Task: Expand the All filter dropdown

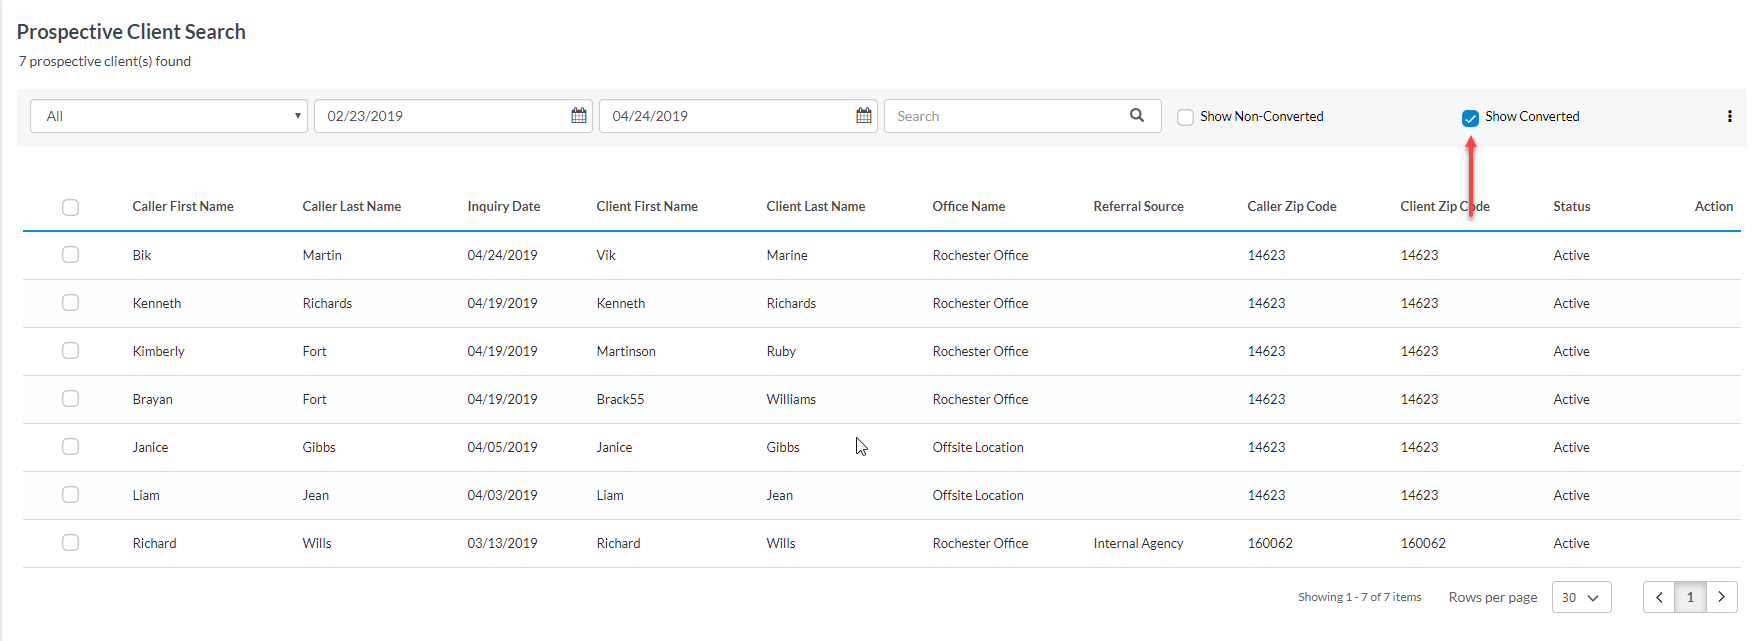Action: click(168, 116)
